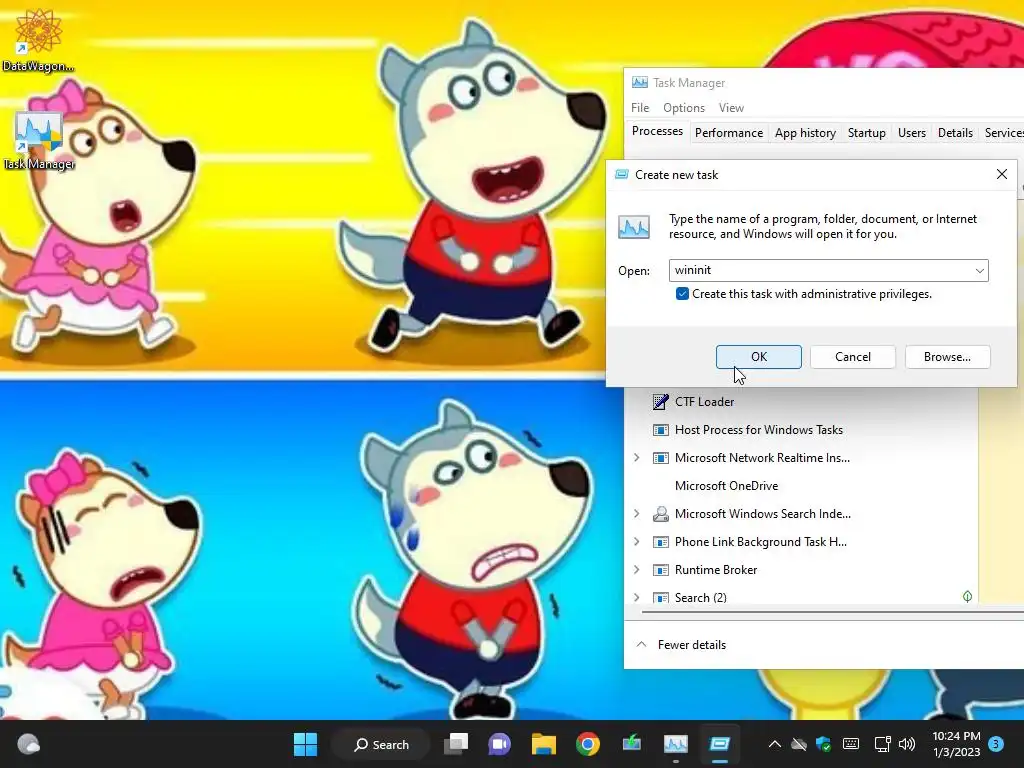
Task: Open notification center badge showing 3
Action: tap(996, 744)
